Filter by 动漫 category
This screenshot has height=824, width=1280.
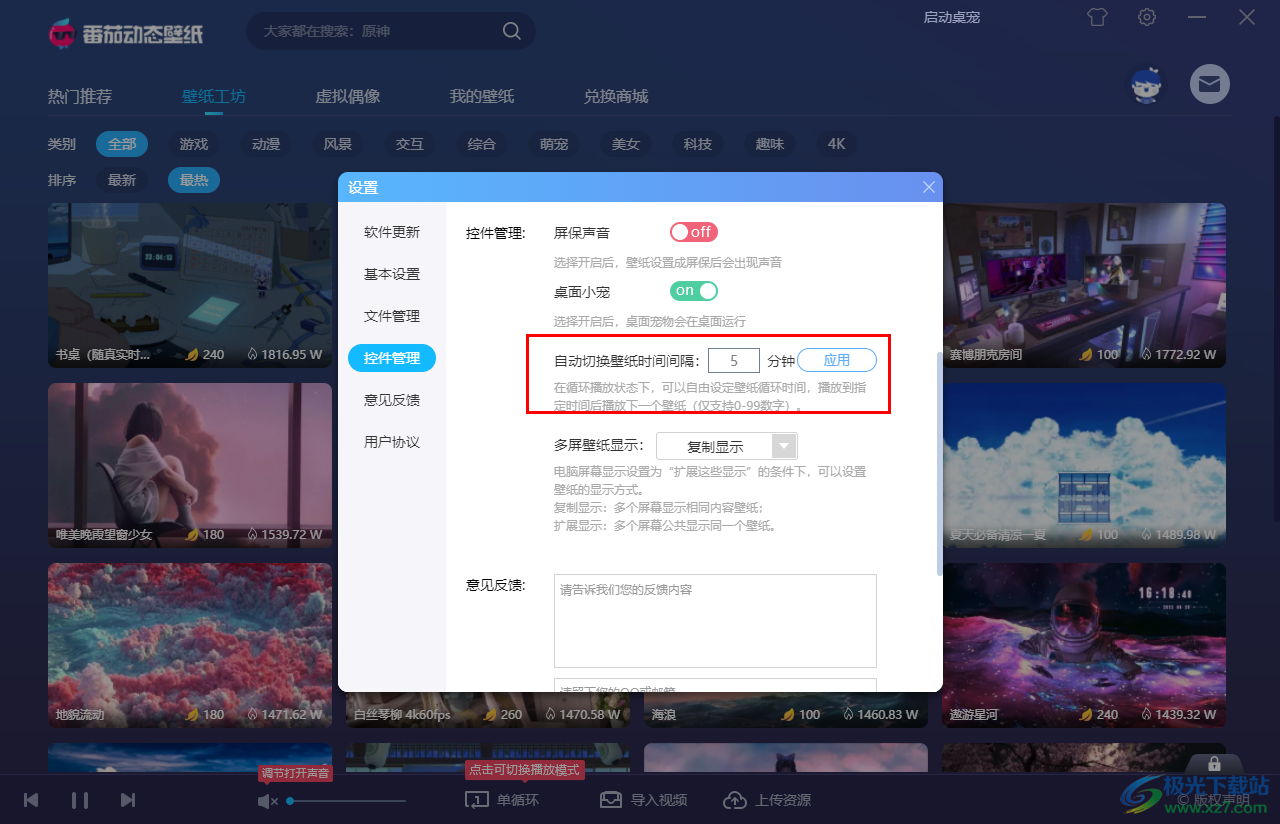click(266, 144)
